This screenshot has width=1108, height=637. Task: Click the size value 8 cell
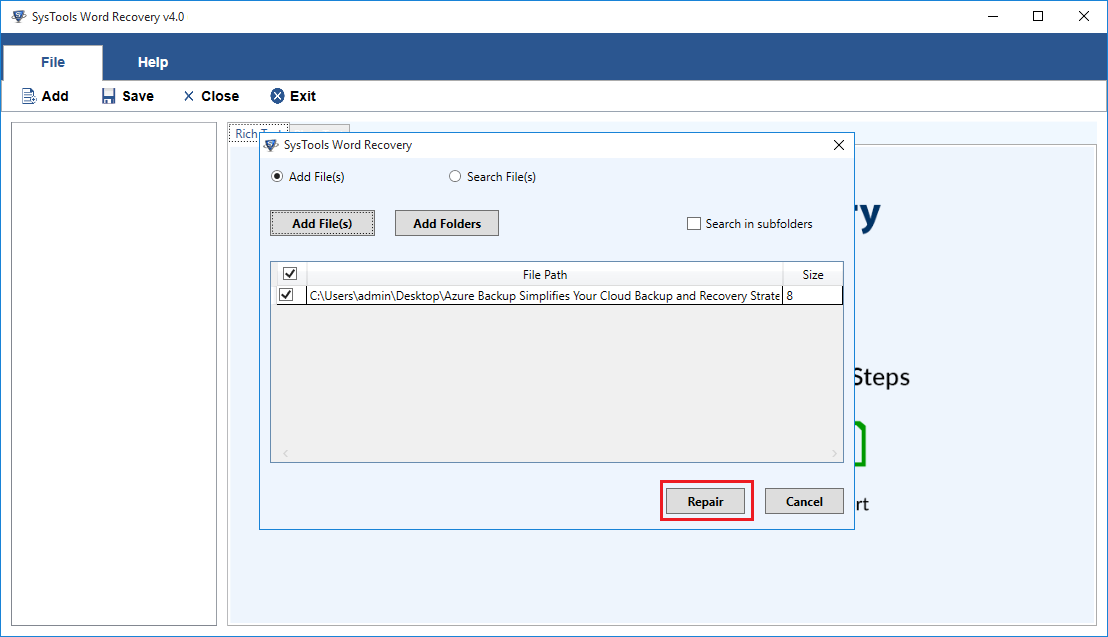click(x=813, y=296)
